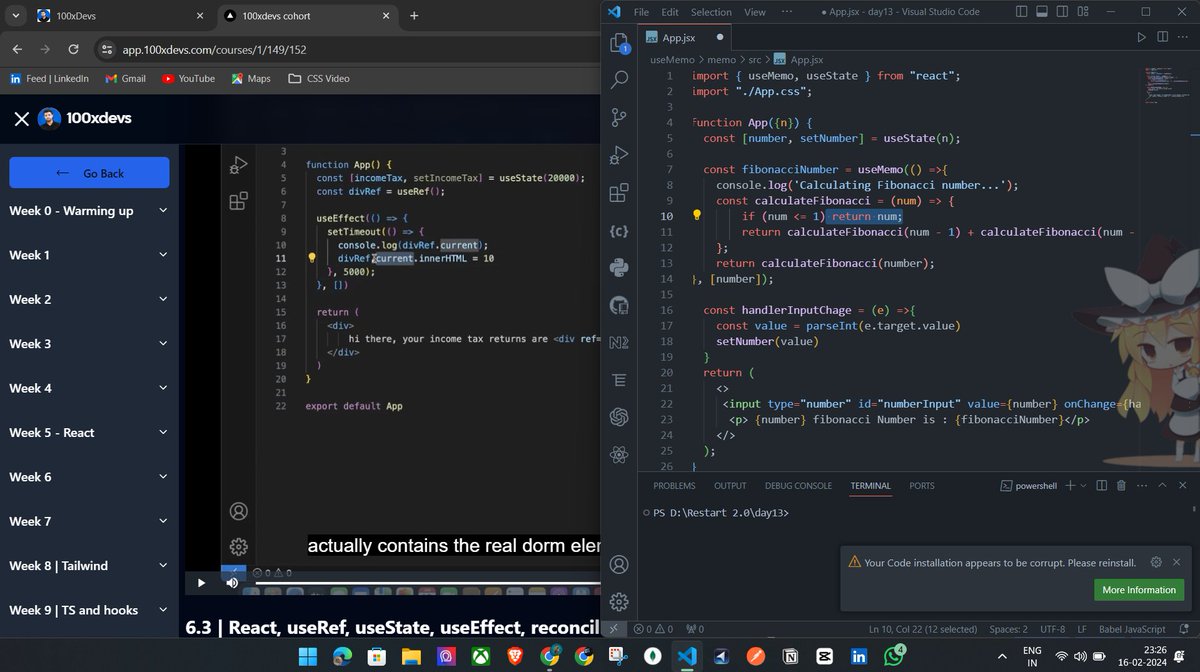The width and height of the screenshot is (1200, 672).
Task: Expand the Week 1 section
Action: 88,255
